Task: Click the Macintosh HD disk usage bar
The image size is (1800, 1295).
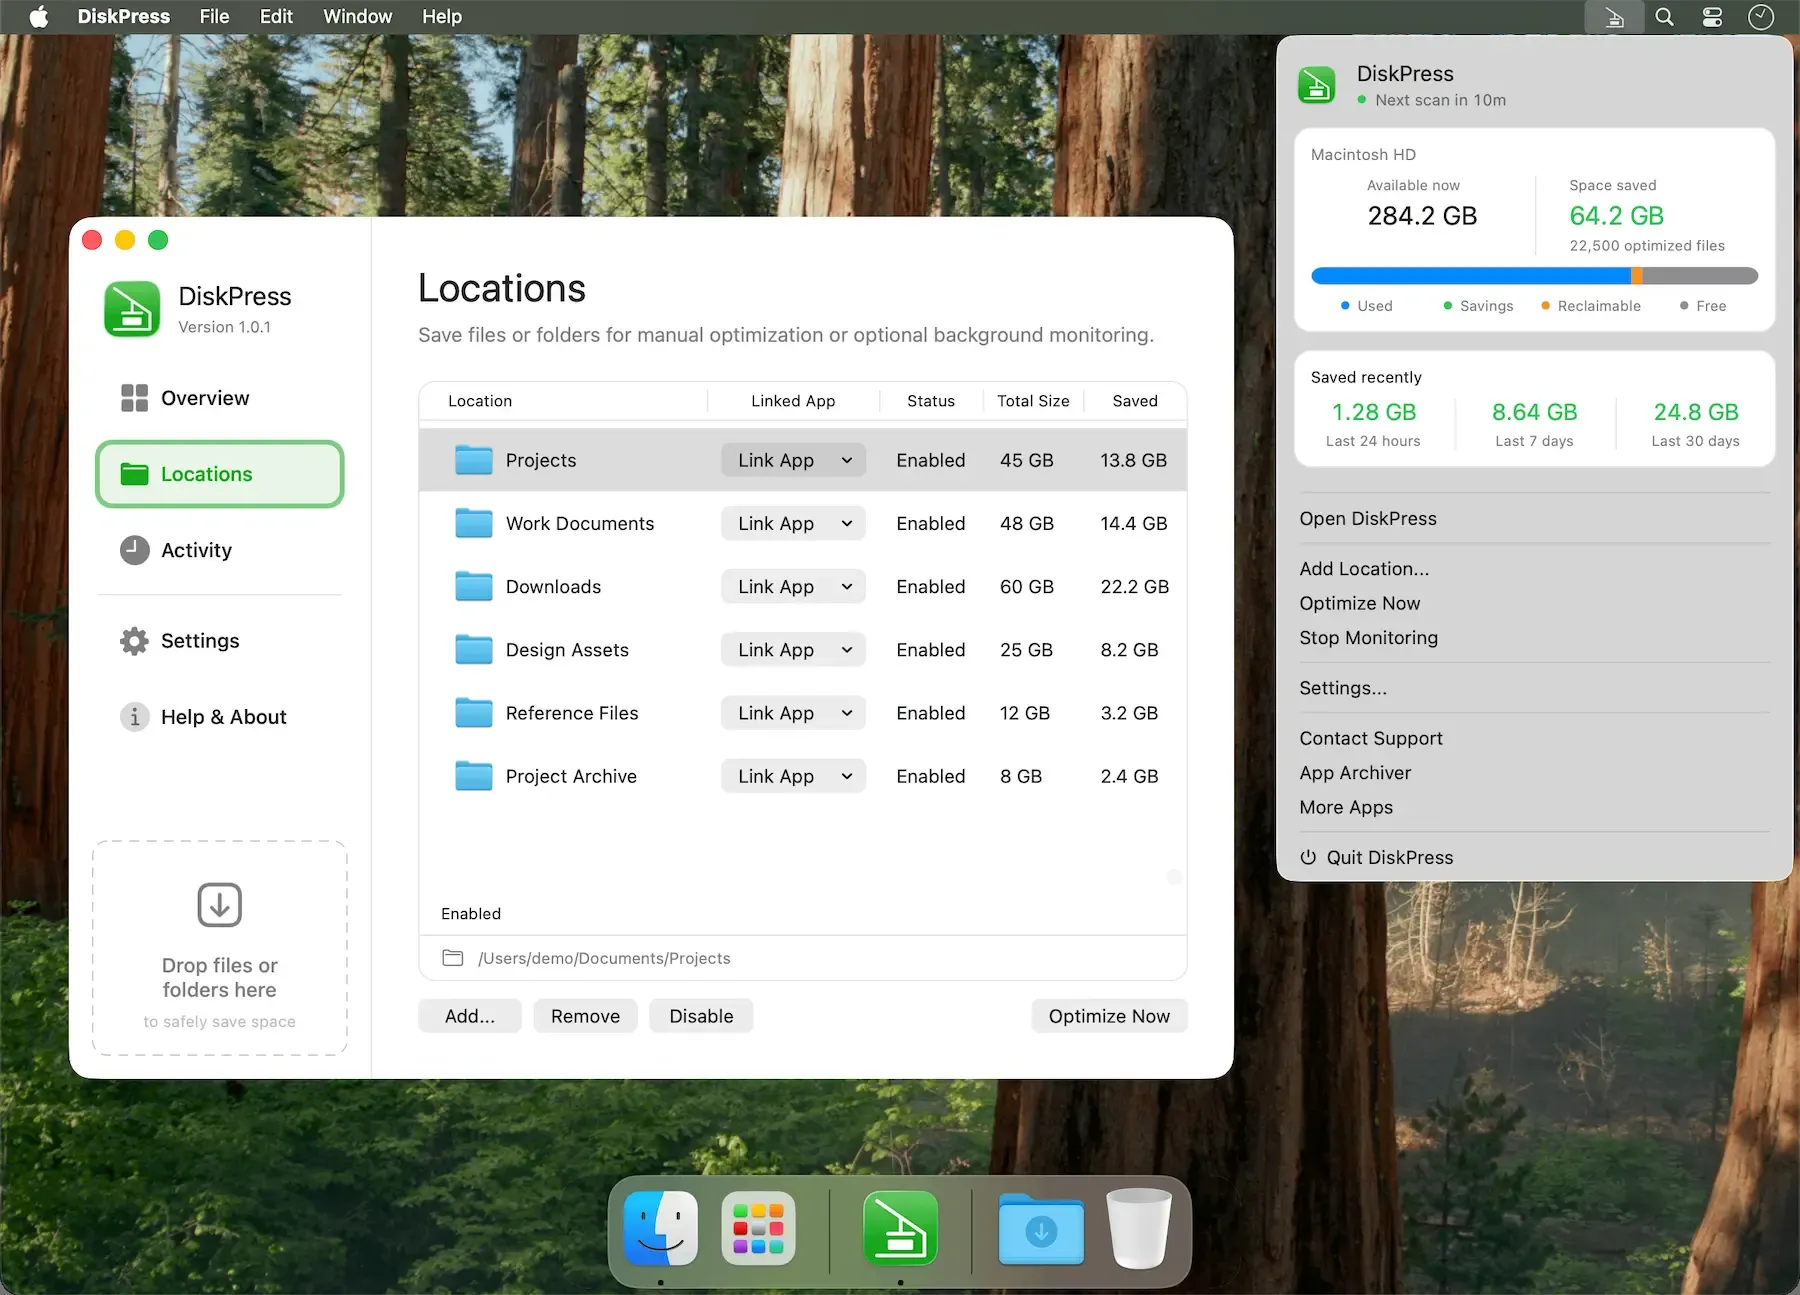Action: coord(1534,276)
